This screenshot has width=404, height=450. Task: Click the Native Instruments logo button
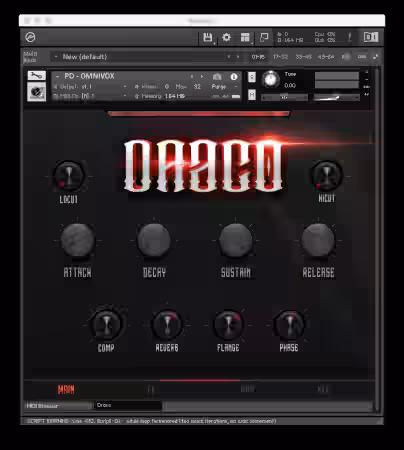[371, 37]
